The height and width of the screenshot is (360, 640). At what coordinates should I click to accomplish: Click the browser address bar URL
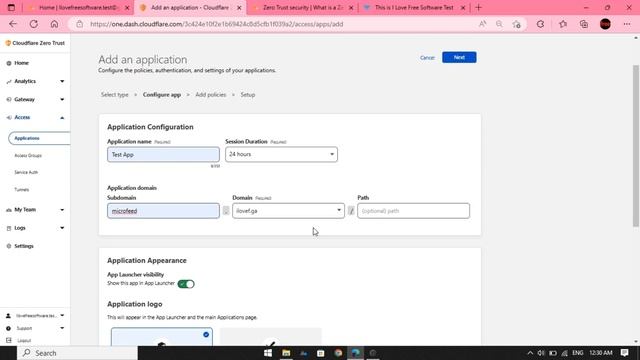[x=216, y=24]
